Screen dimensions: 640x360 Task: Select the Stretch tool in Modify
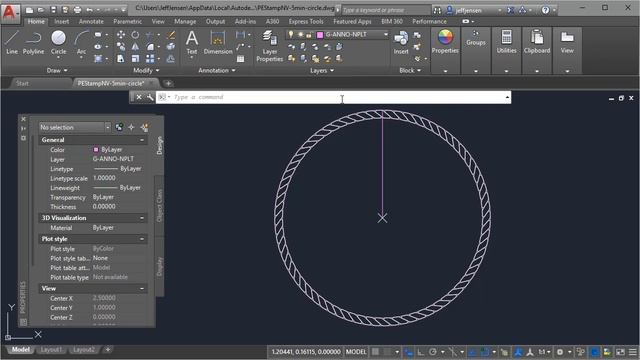tap(121, 59)
